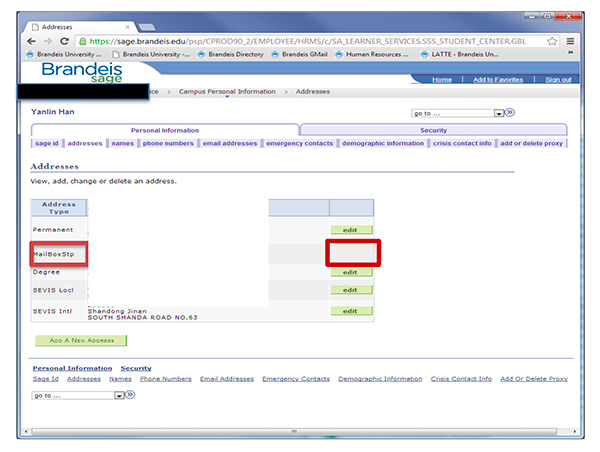Click footer Add Or Delete Proxy link
The height and width of the screenshot is (452, 600).
534,379
